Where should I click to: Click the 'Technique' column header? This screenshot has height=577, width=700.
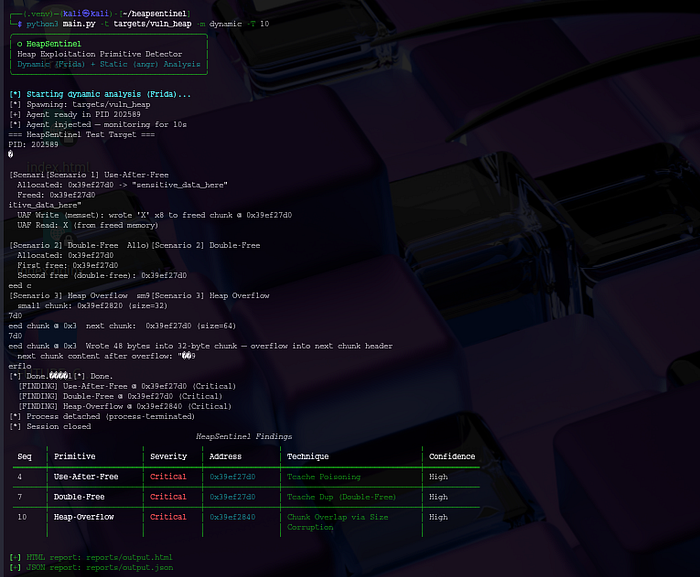(x=308, y=456)
